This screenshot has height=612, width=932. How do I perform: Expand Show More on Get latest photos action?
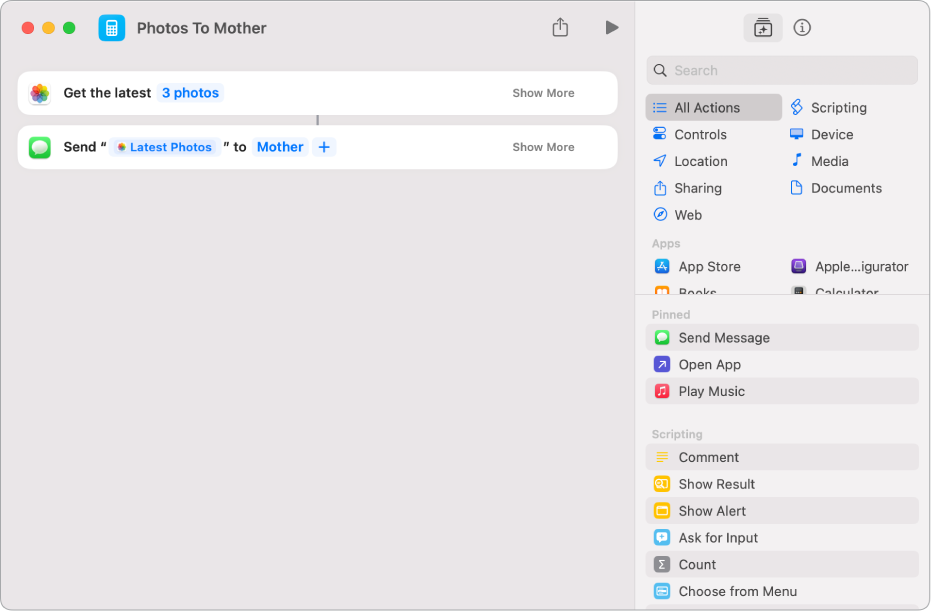click(543, 93)
